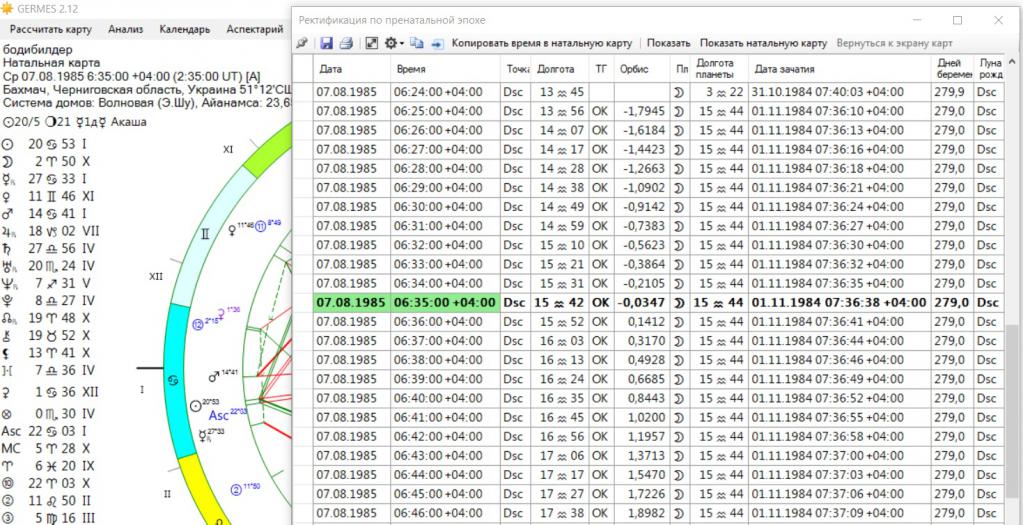Click conception date 01.11.1984 07:36:38 +04:00
The width and height of the screenshot is (1023, 525).
[x=838, y=303]
